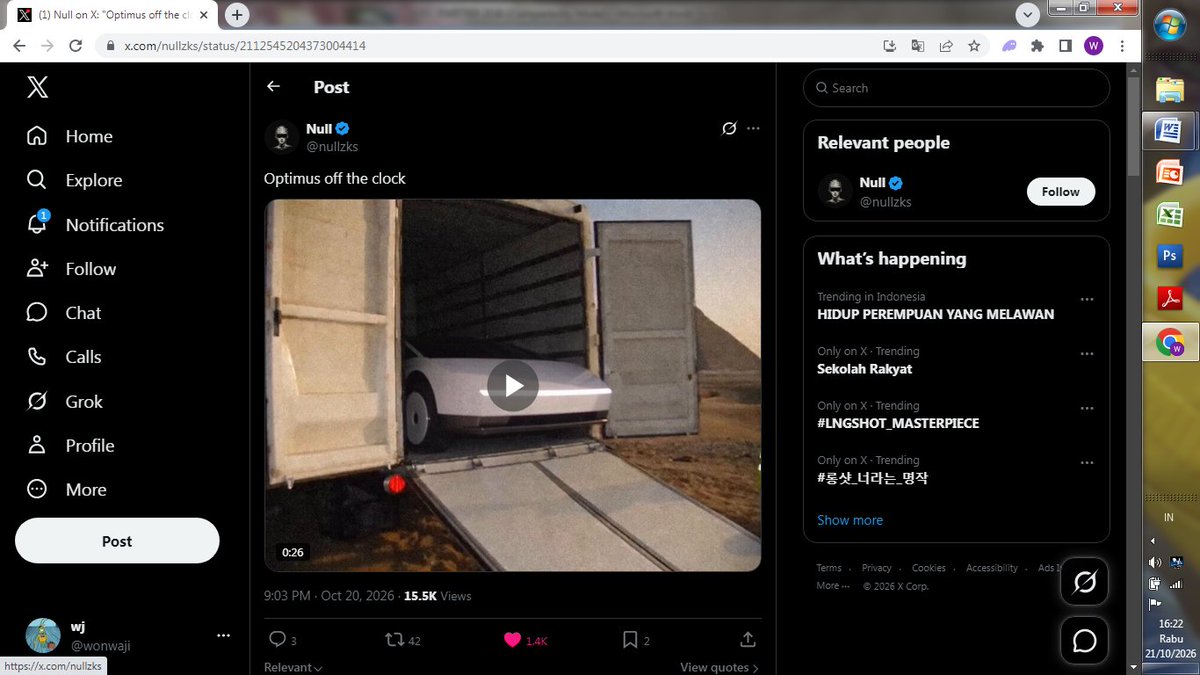Screen dimensions: 1200x675
Task: Click the Grok icon beside Null's post header
Action: (729, 128)
